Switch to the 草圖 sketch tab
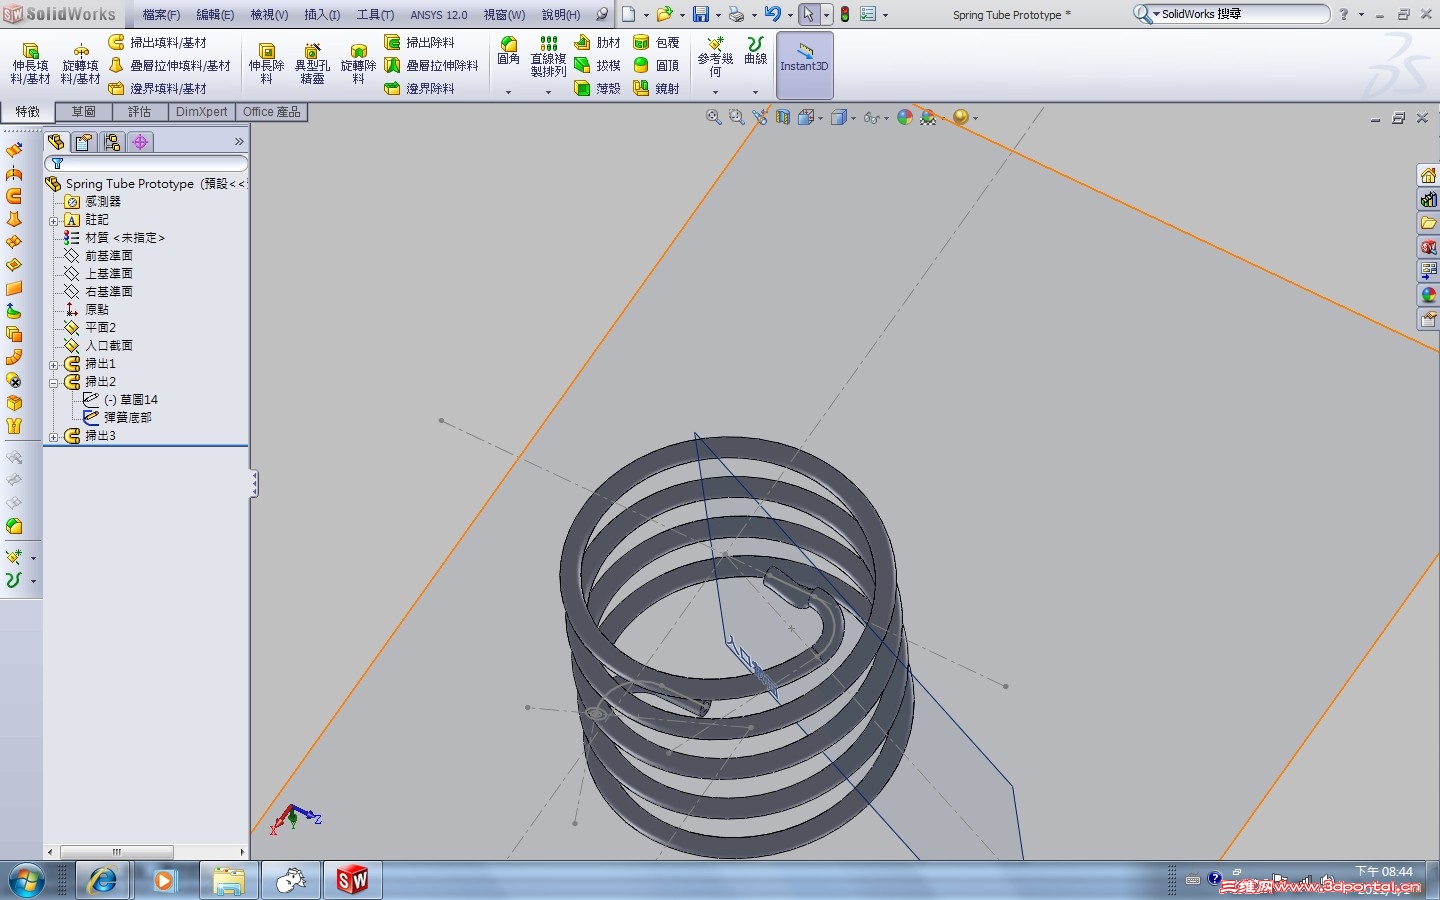This screenshot has width=1440, height=900. [x=84, y=112]
